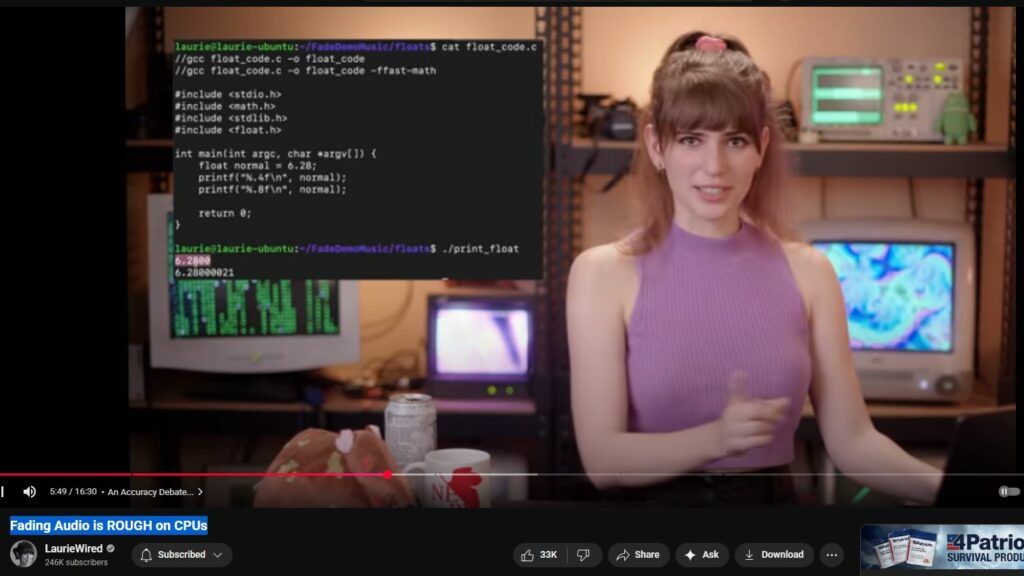Share this video

click(638, 555)
